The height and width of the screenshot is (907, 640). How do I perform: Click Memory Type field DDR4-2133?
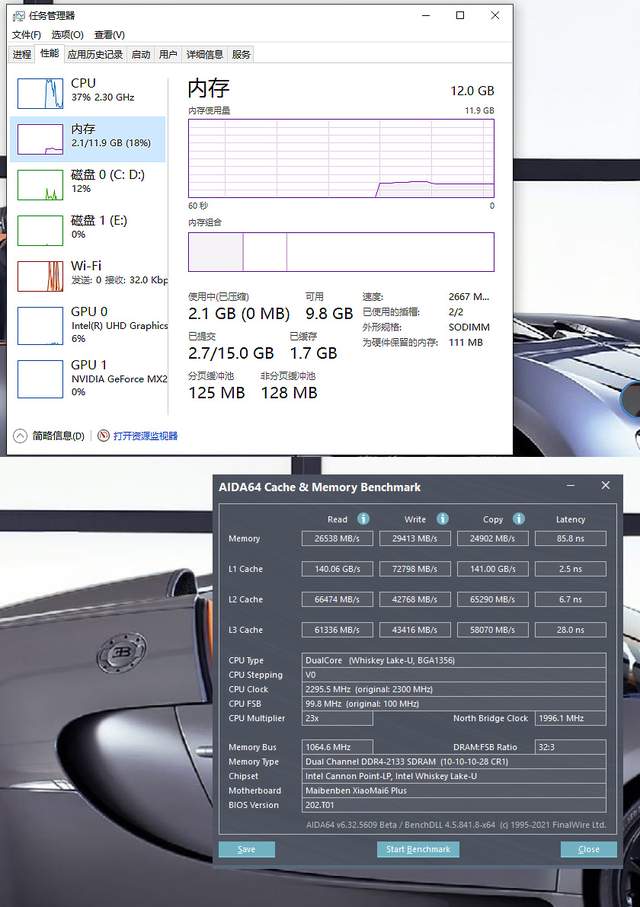click(x=454, y=762)
